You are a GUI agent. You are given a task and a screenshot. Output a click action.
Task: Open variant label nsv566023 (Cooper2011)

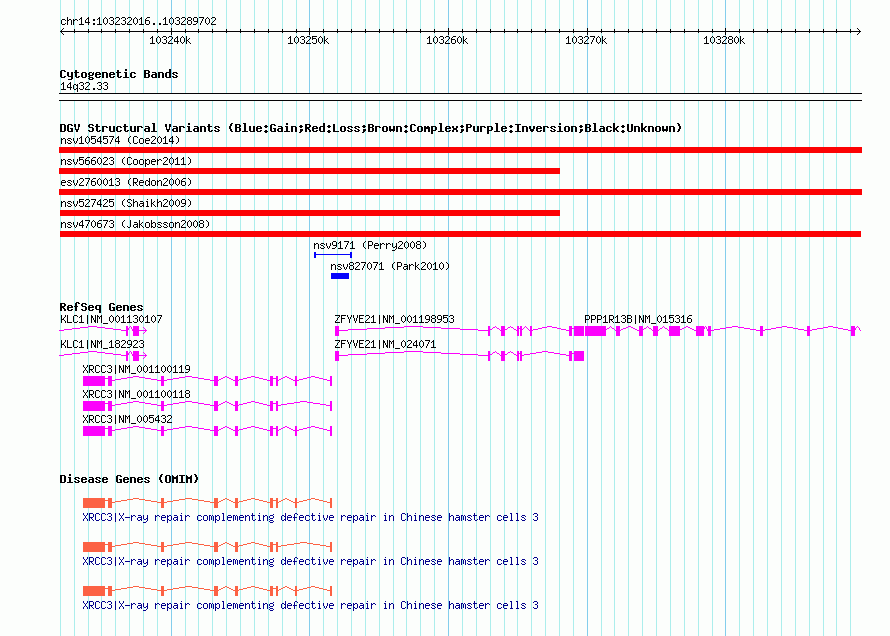click(126, 161)
